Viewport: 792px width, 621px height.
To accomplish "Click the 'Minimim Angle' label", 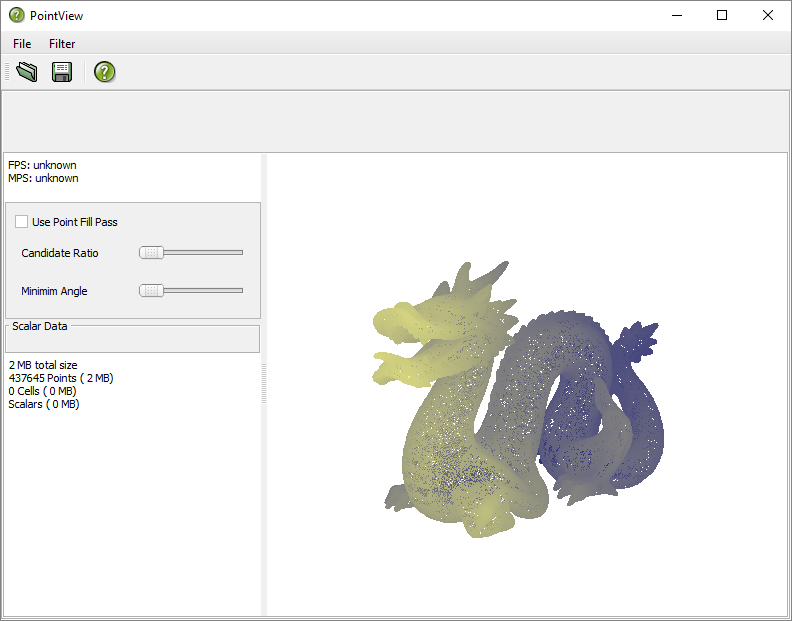I will pyautogui.click(x=54, y=291).
